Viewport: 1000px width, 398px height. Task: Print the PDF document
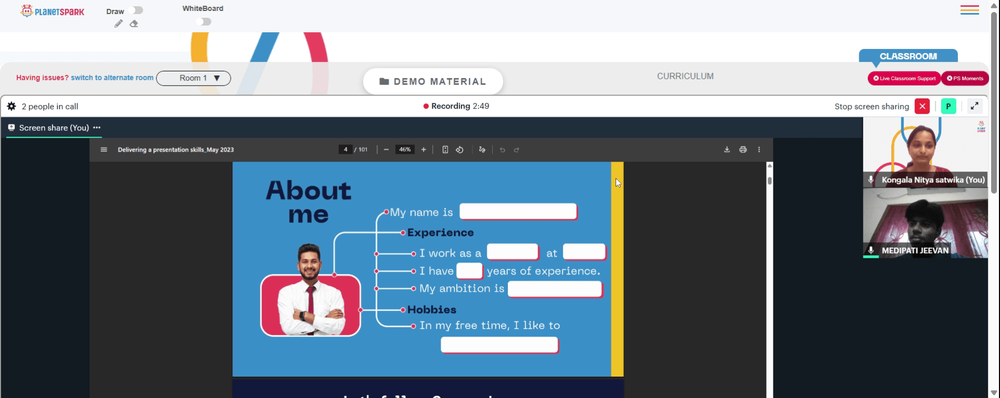pos(743,150)
